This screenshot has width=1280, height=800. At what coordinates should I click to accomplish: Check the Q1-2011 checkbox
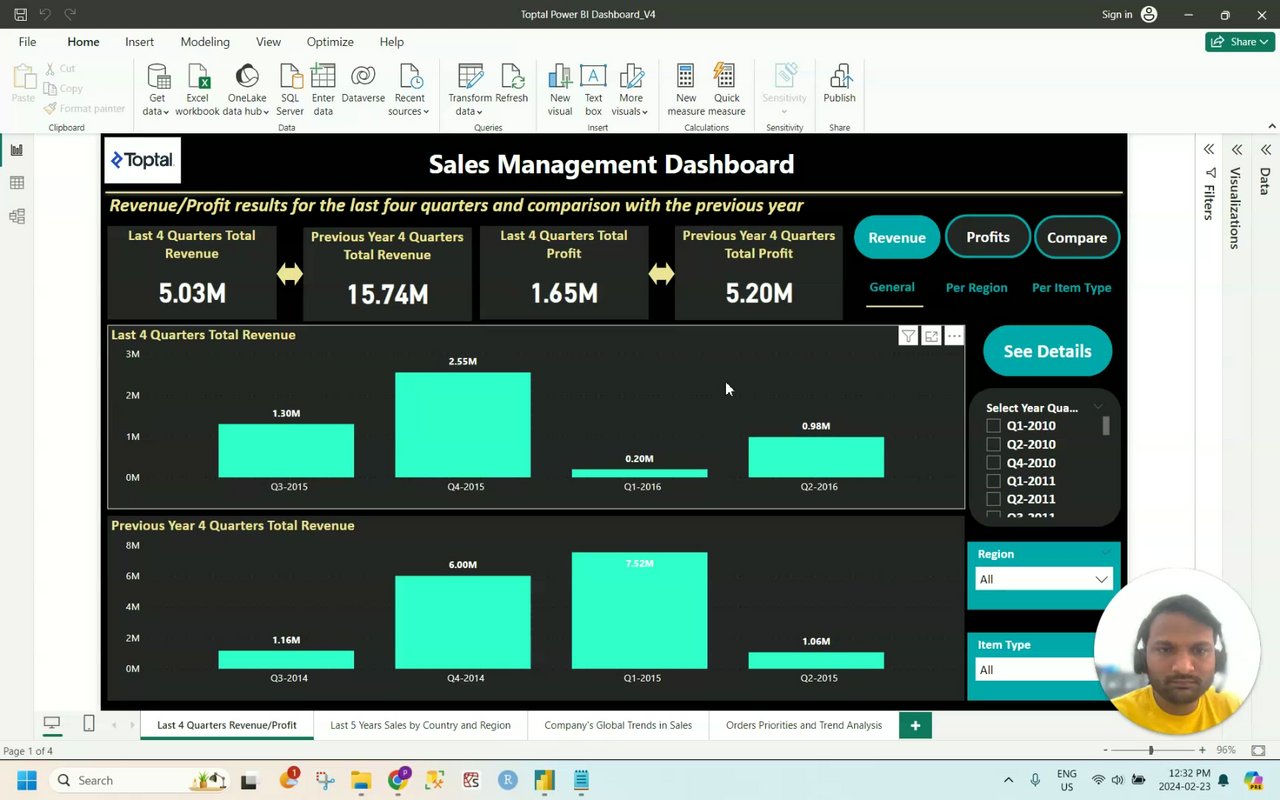tap(993, 481)
